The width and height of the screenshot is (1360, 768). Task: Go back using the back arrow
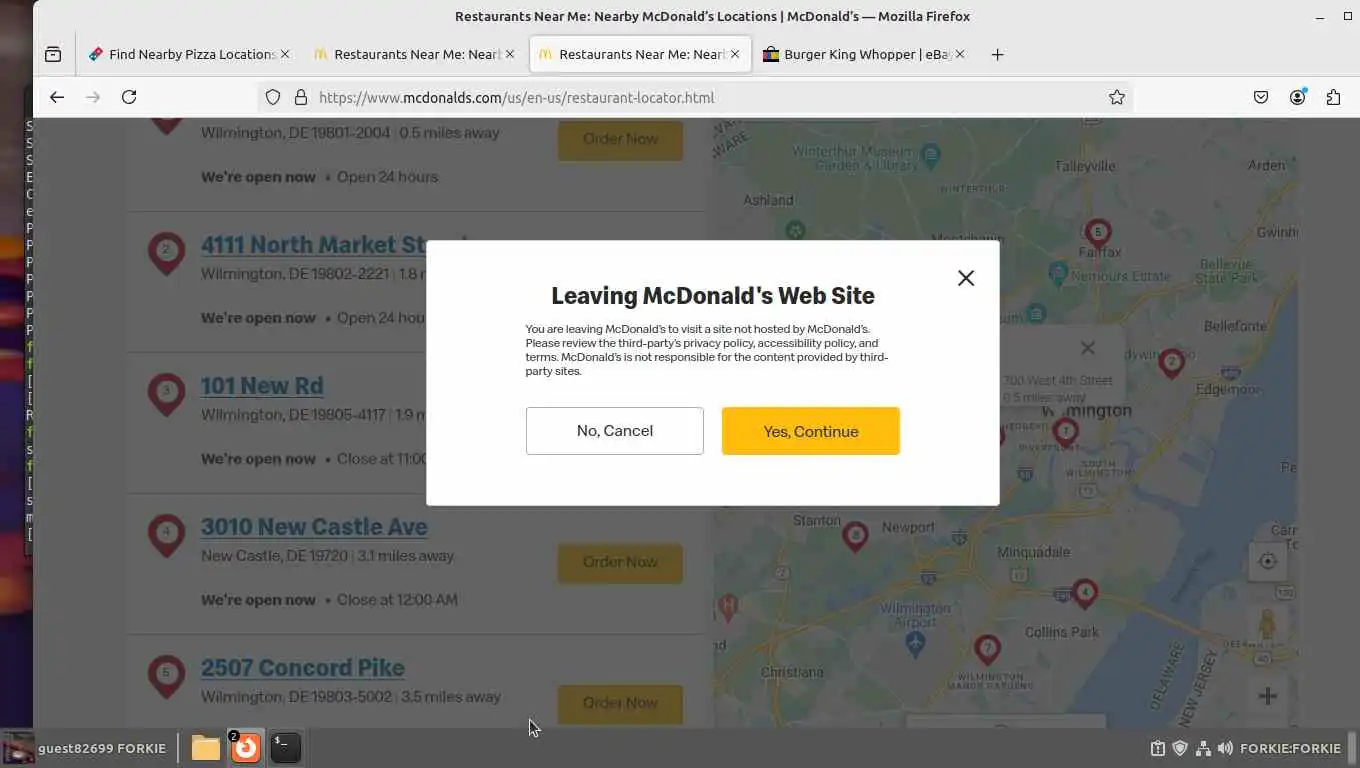point(57,97)
